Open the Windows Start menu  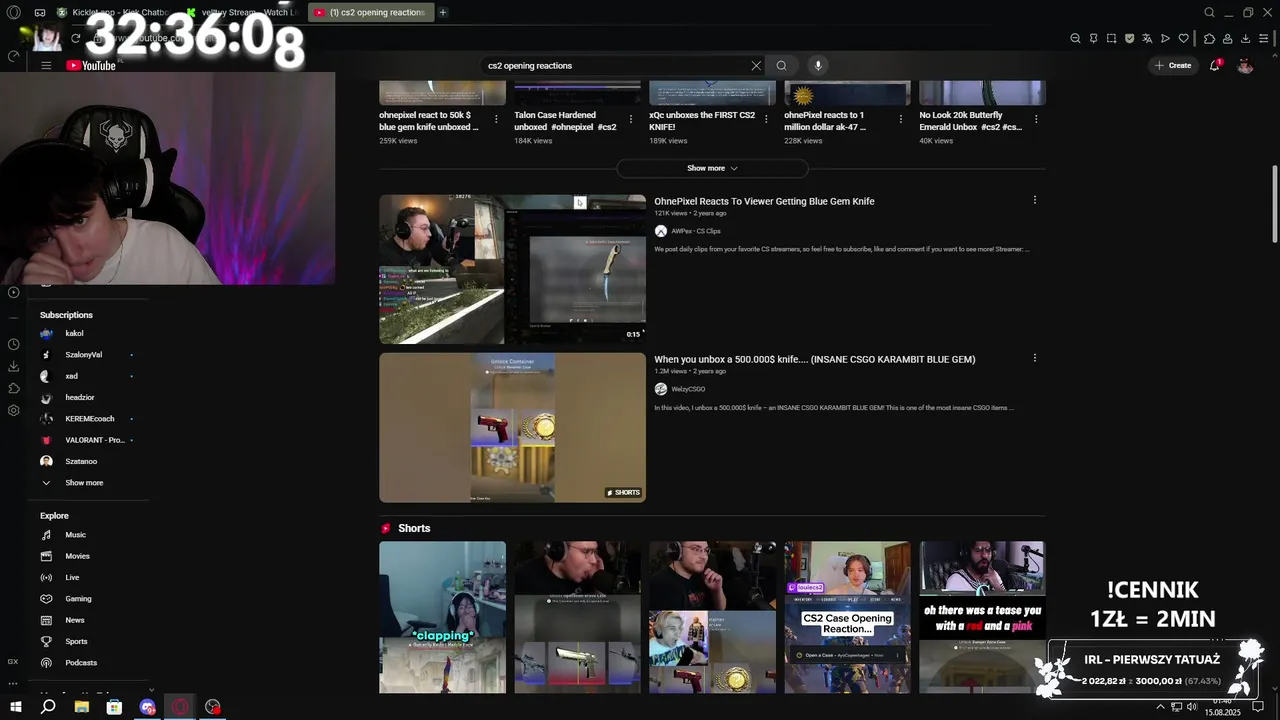tap(15, 707)
